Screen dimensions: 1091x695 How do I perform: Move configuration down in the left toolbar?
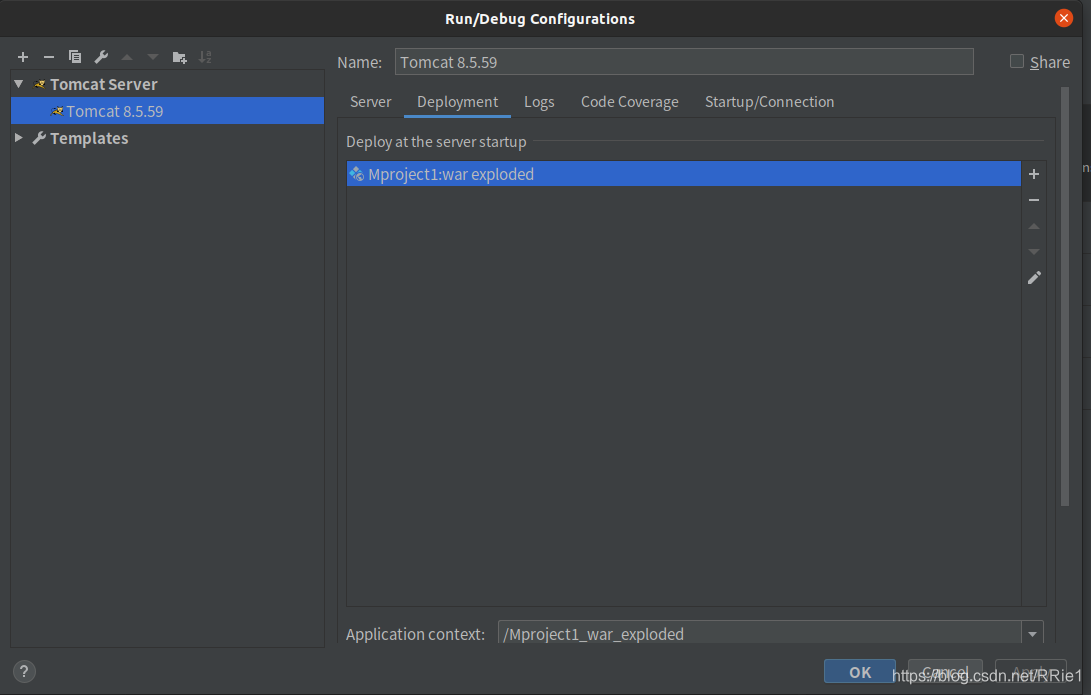point(152,57)
